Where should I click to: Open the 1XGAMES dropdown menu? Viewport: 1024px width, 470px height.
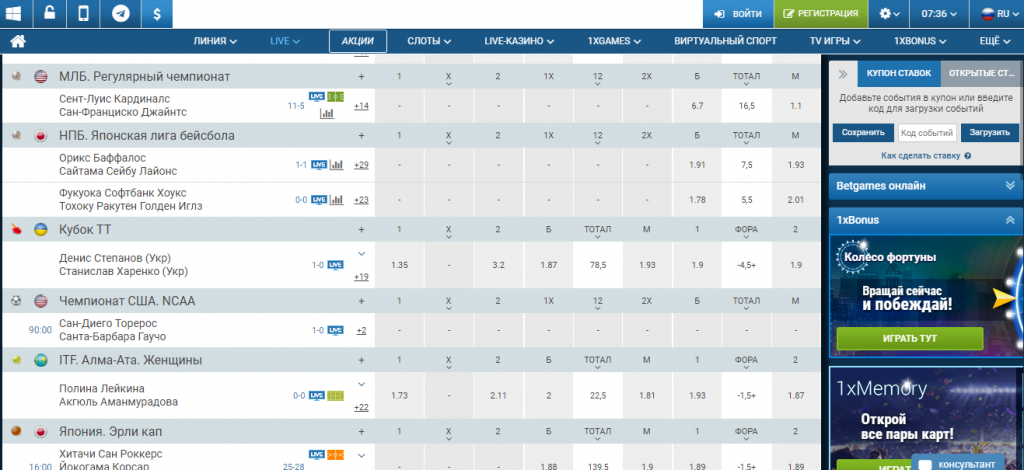(x=614, y=41)
